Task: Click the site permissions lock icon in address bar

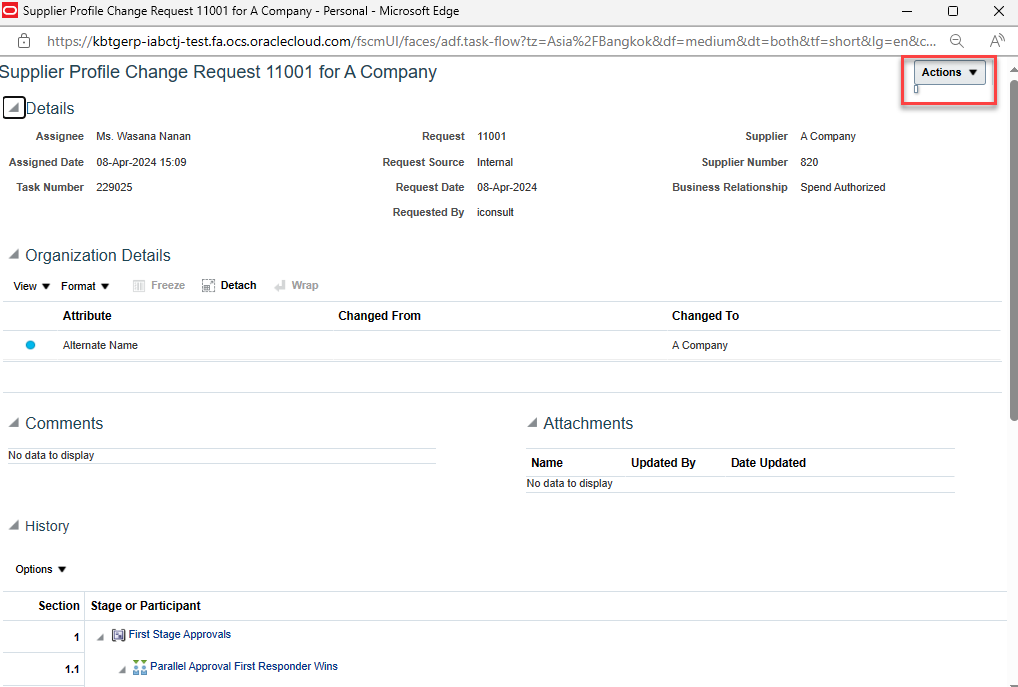Action: [x=22, y=42]
